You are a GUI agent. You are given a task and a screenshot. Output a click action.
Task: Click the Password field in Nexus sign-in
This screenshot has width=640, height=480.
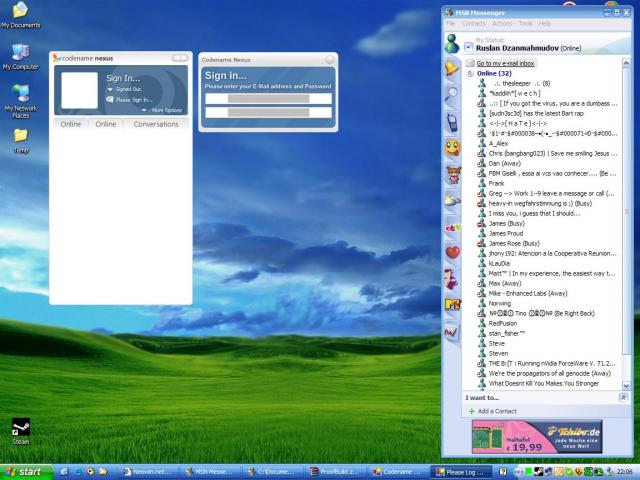pyautogui.click(x=268, y=112)
